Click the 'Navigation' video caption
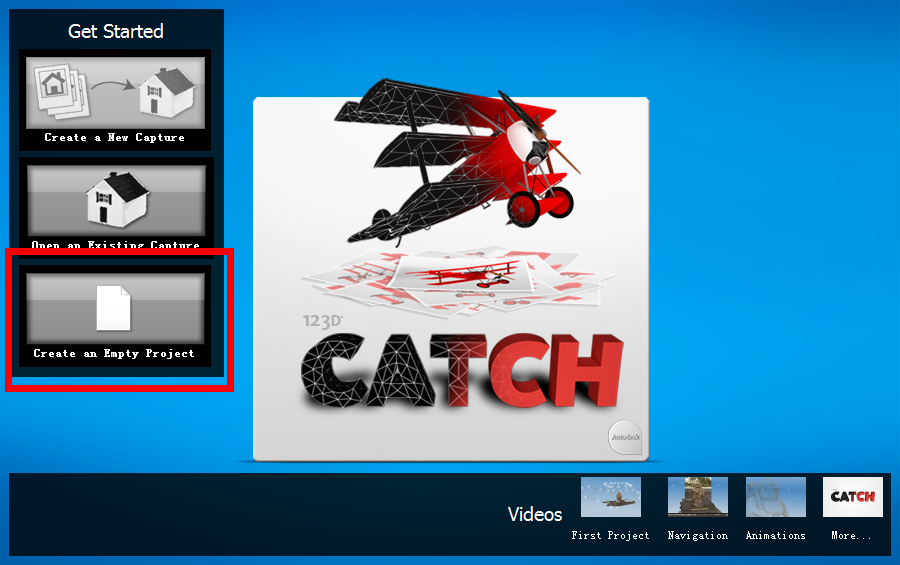Screen dimensions: 900x565 pos(697,535)
